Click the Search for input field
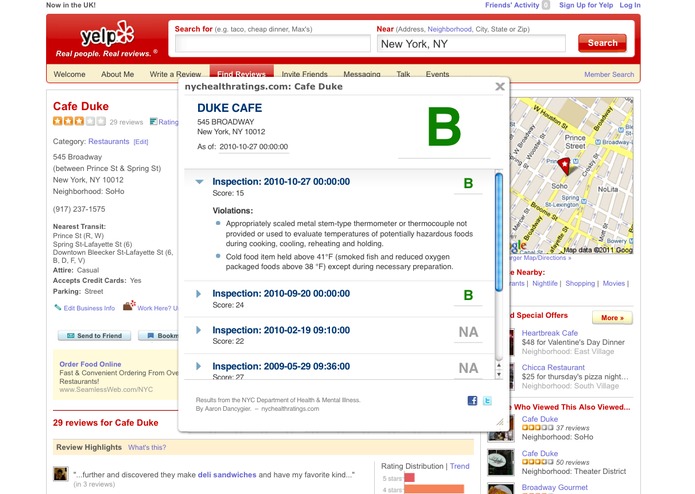This screenshot has height=494, width=695. 273,44
